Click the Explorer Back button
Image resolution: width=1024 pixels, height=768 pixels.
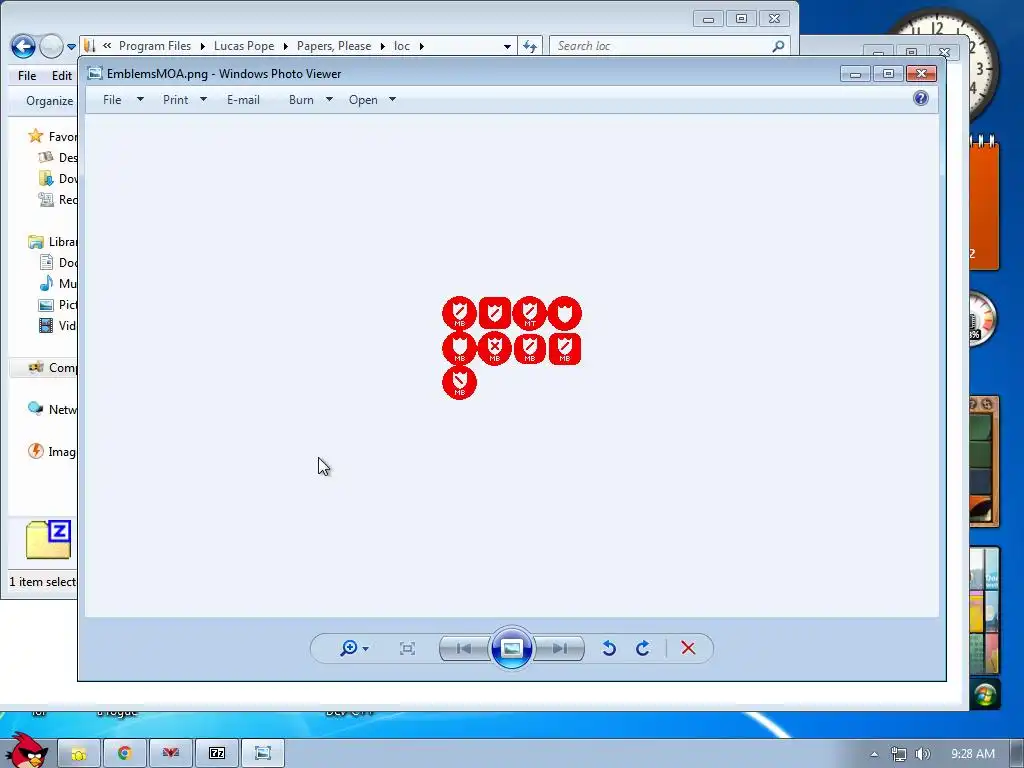click(23, 46)
